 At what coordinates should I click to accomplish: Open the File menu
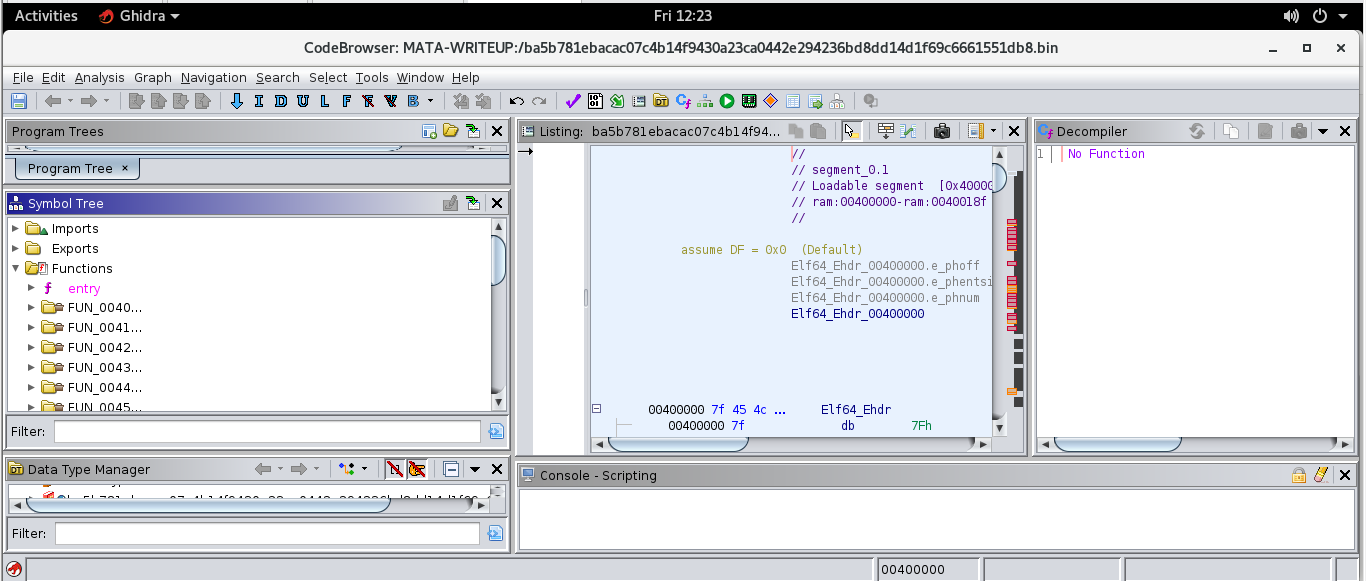click(x=23, y=77)
